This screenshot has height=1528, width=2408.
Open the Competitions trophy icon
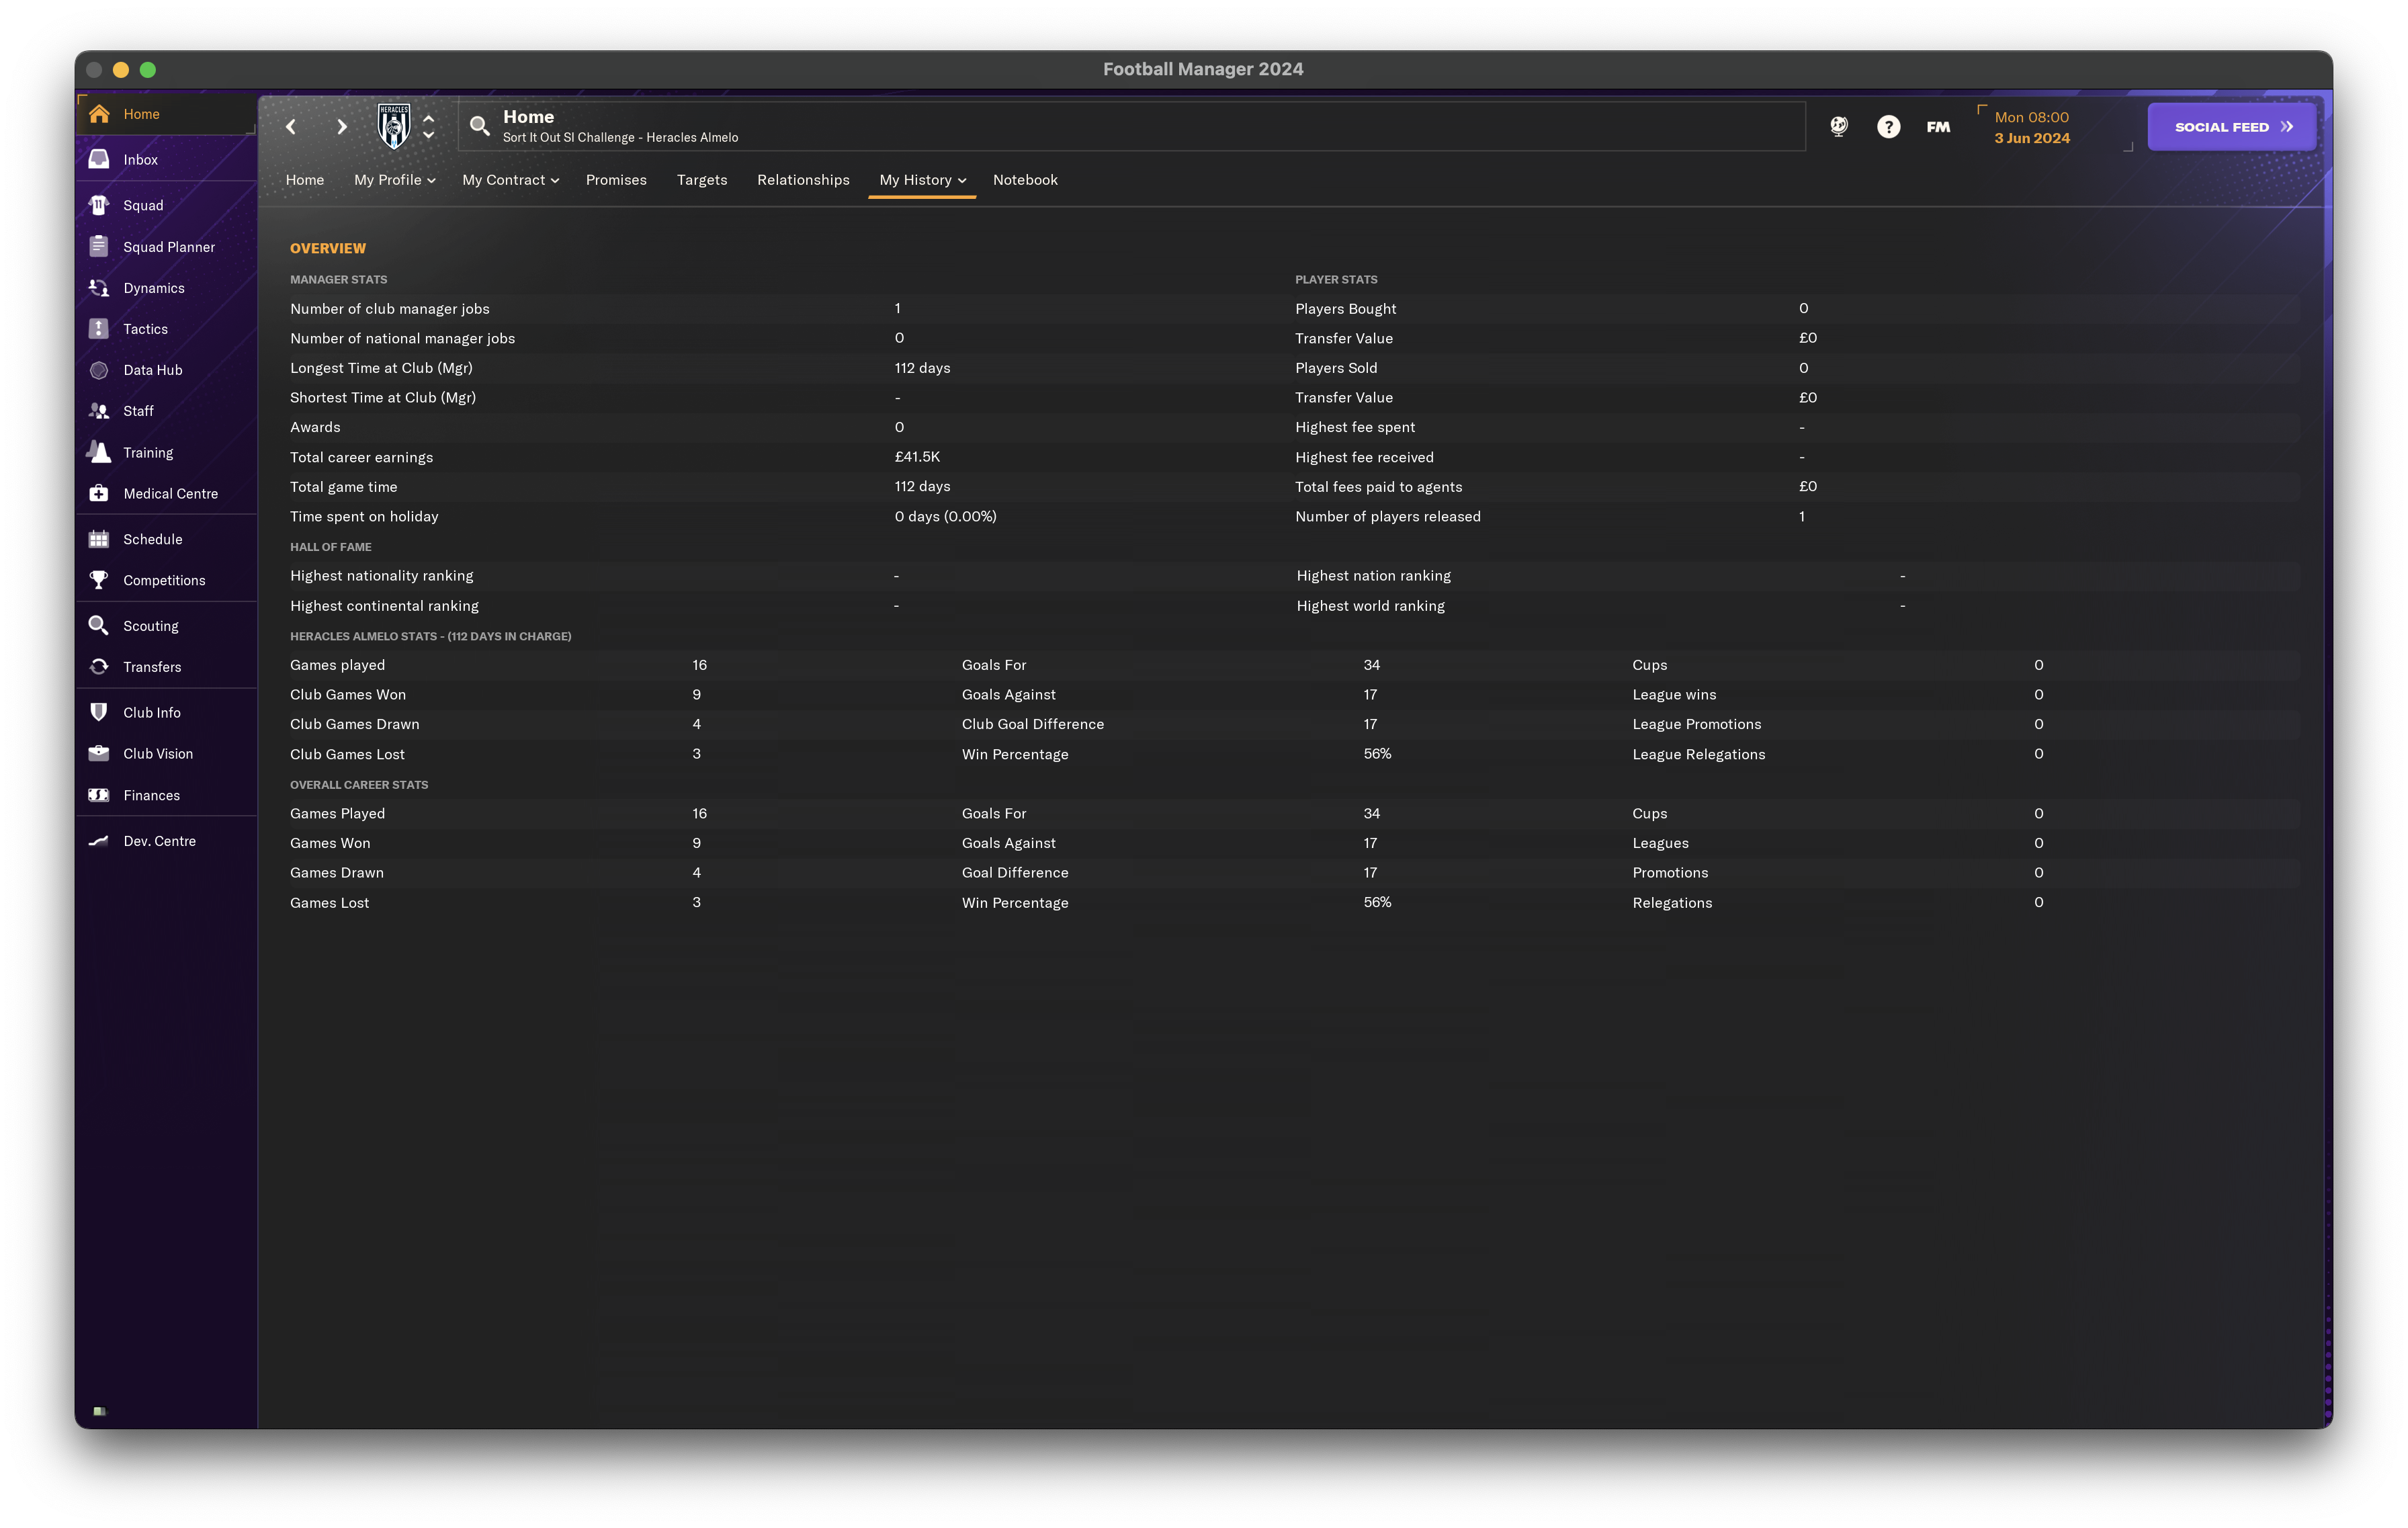[99, 580]
